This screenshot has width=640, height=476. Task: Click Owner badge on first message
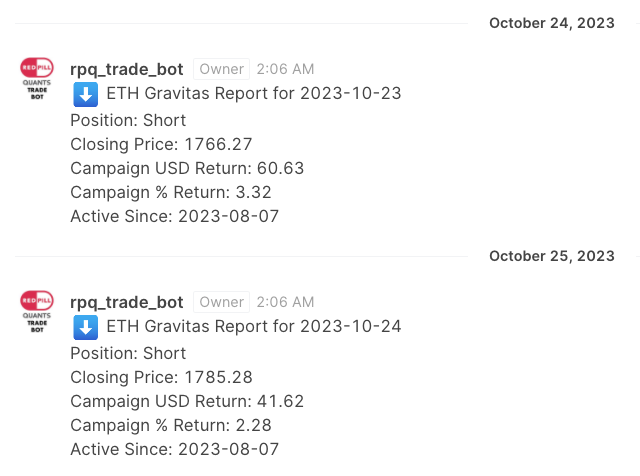tap(221, 69)
